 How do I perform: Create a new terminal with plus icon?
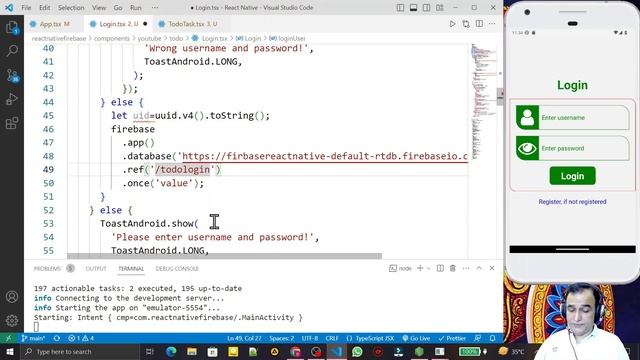(420, 268)
